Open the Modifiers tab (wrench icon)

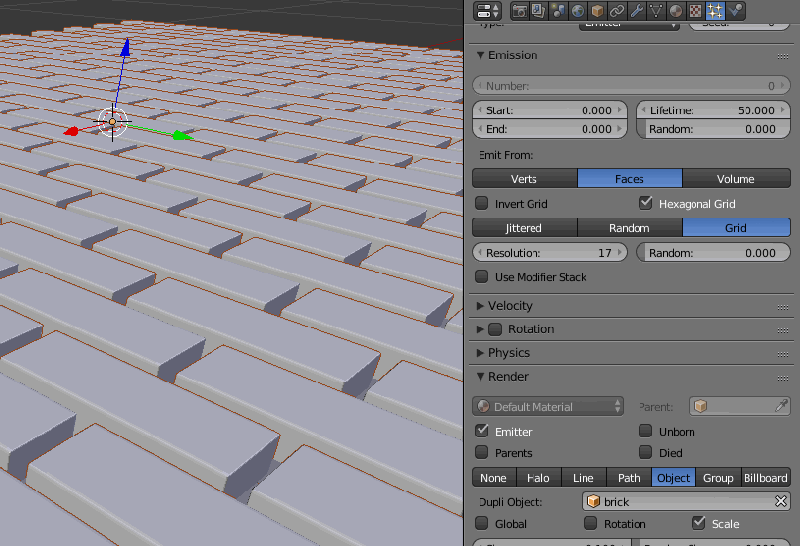pos(637,11)
